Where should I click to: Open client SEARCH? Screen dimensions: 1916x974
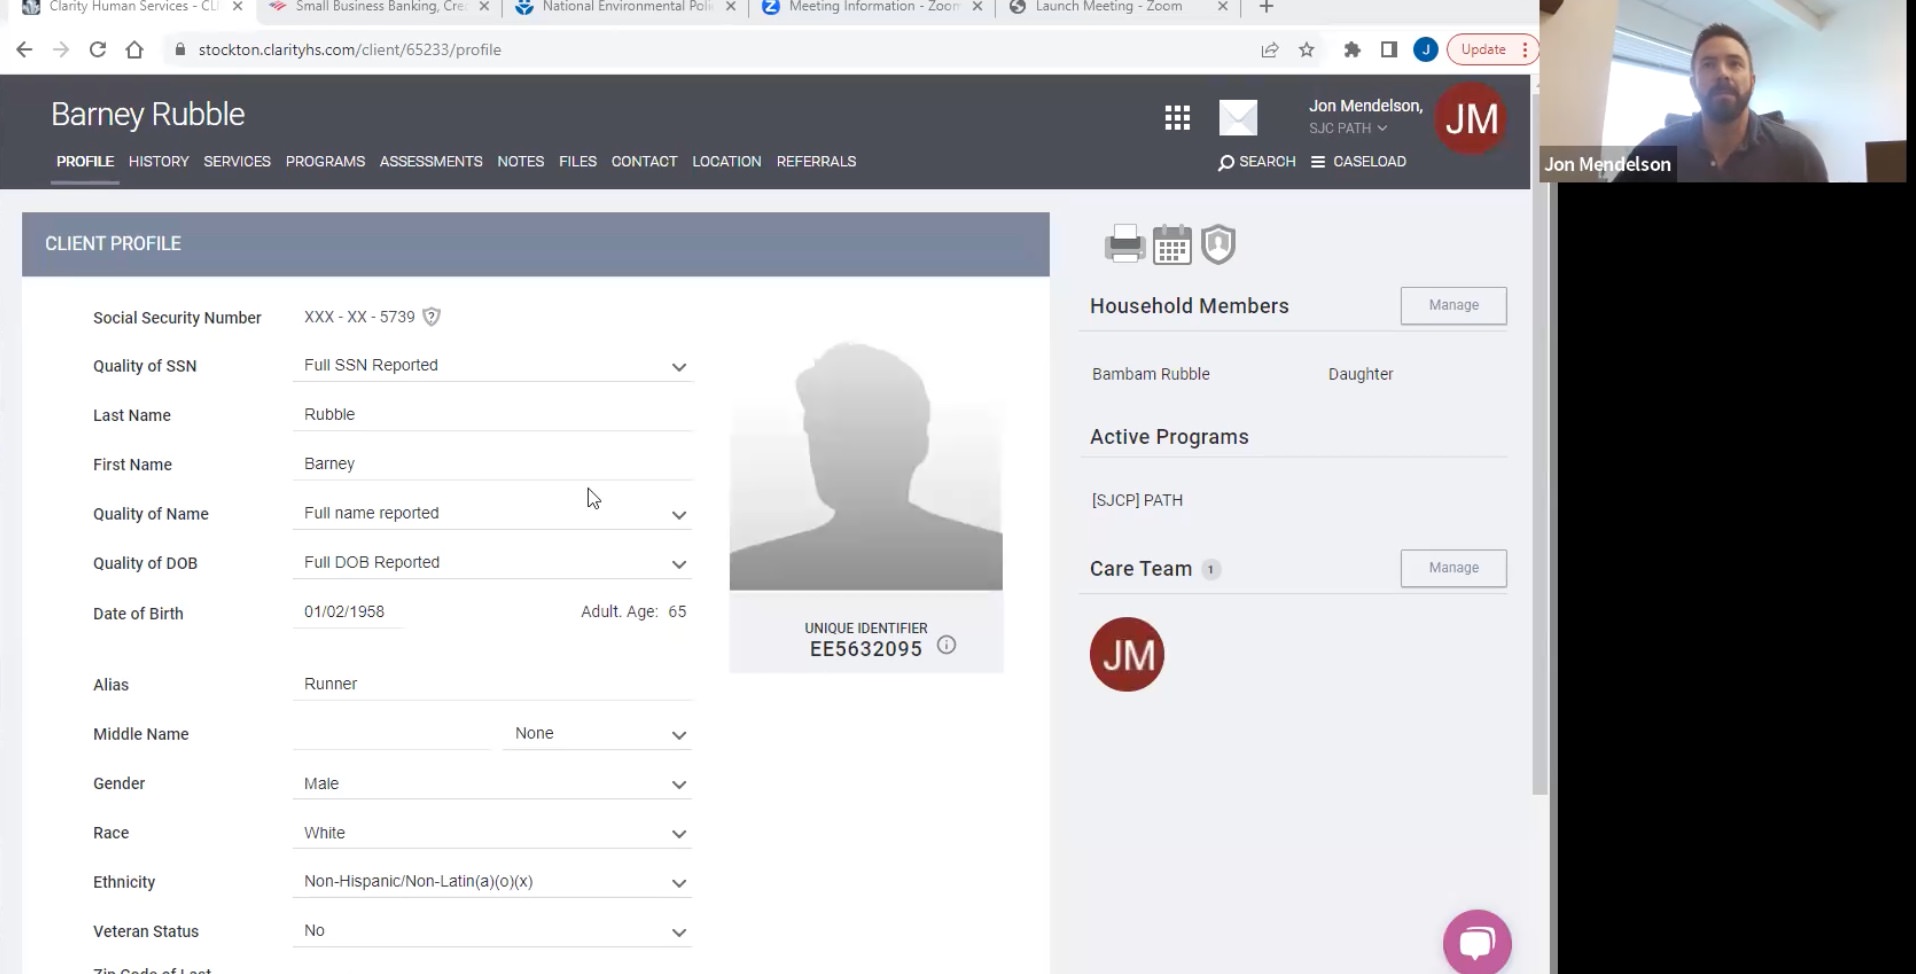click(1257, 162)
